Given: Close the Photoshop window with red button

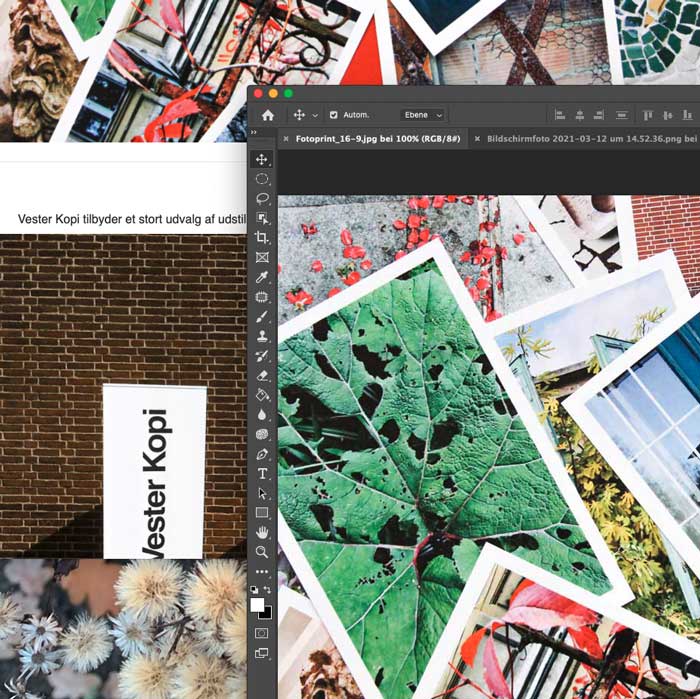Looking at the screenshot, I should (258, 93).
